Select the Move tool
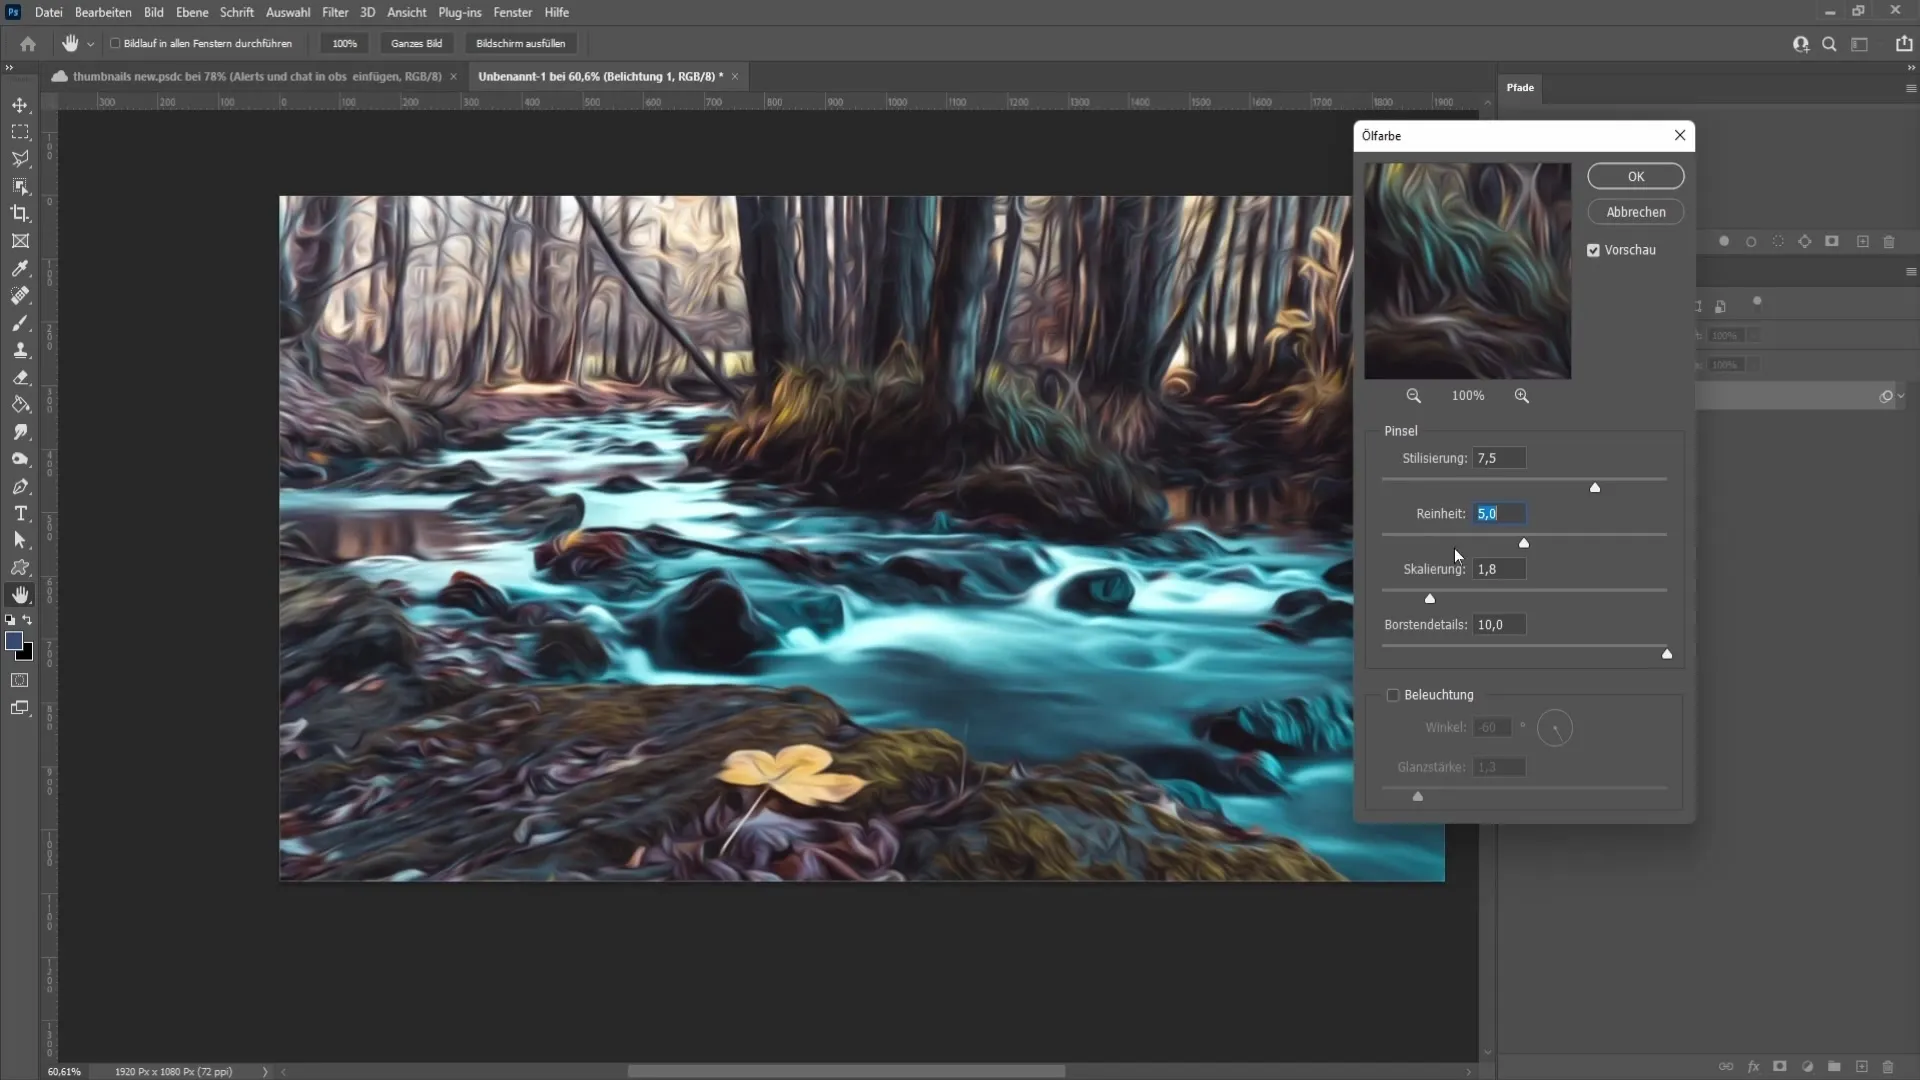 click(x=20, y=105)
